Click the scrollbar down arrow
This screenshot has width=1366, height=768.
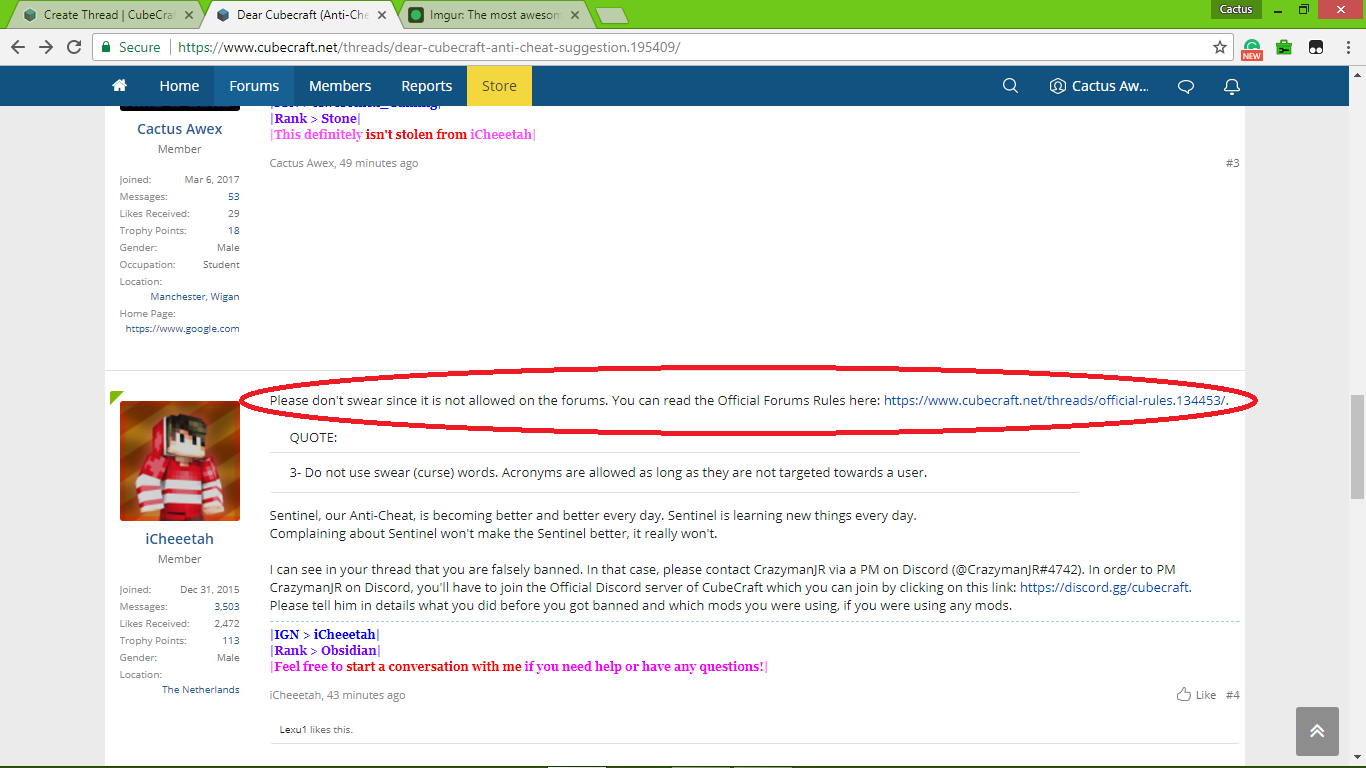[x=1357, y=760]
